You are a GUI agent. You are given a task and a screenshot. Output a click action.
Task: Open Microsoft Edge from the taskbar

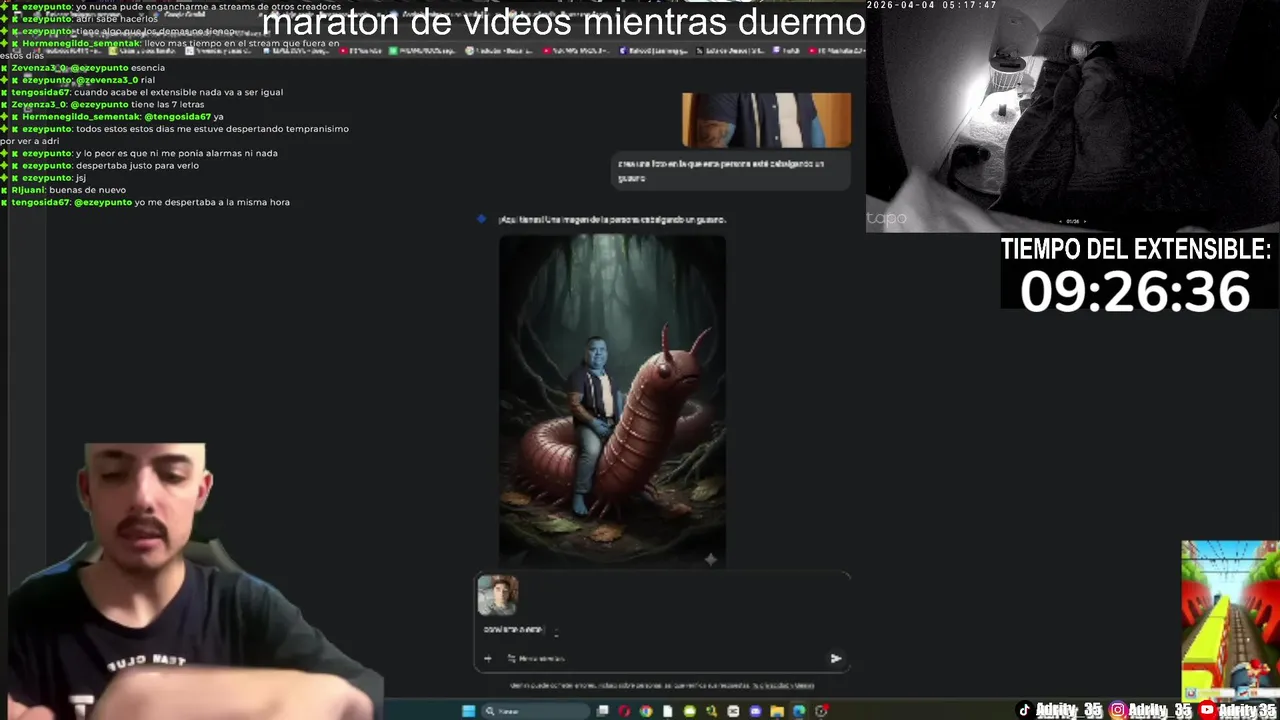click(799, 711)
